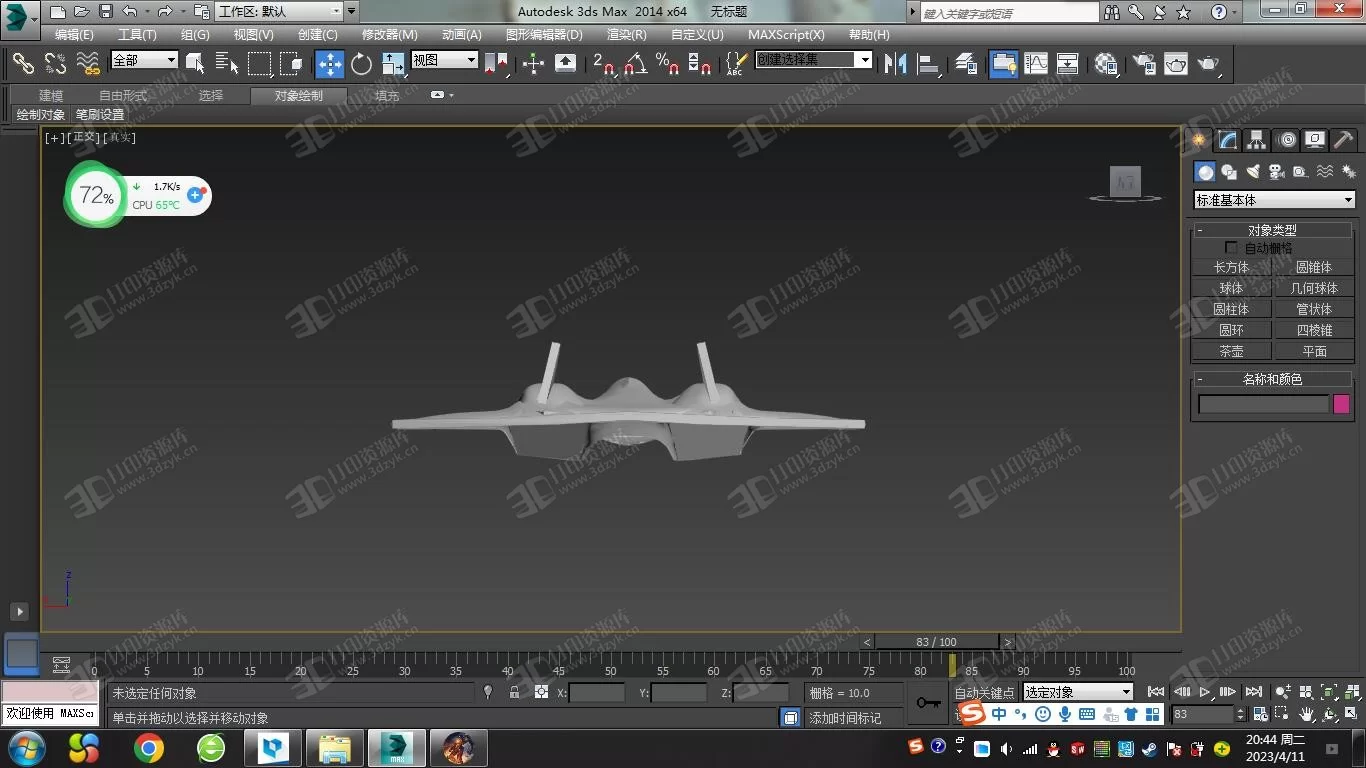This screenshot has width=1366, height=768.
Task: Toggle Spinner Snap
Action: pyautogui.click(x=700, y=63)
